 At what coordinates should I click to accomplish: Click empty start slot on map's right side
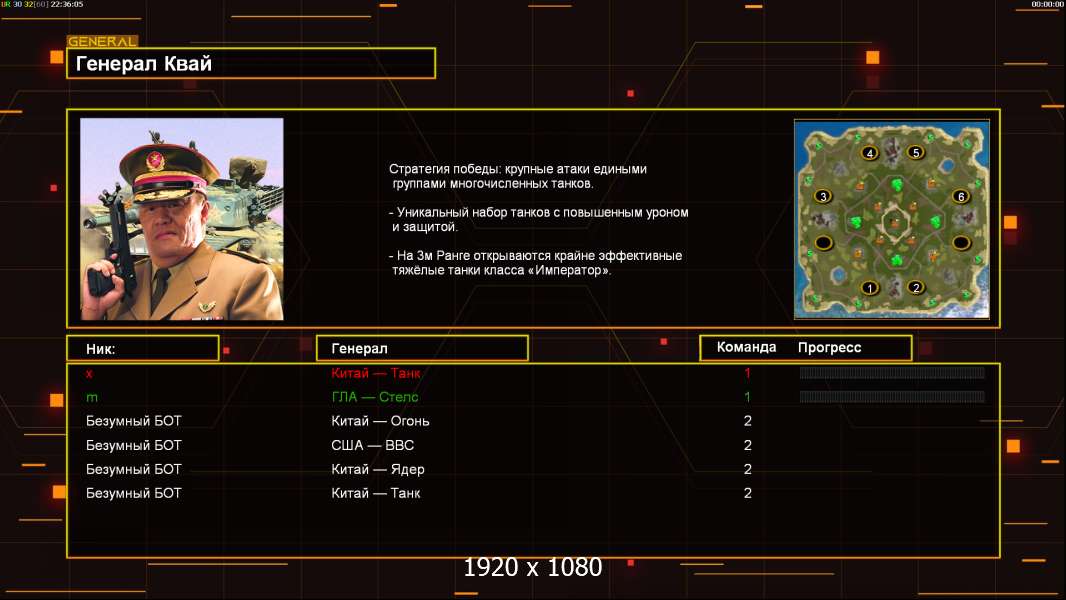961,243
